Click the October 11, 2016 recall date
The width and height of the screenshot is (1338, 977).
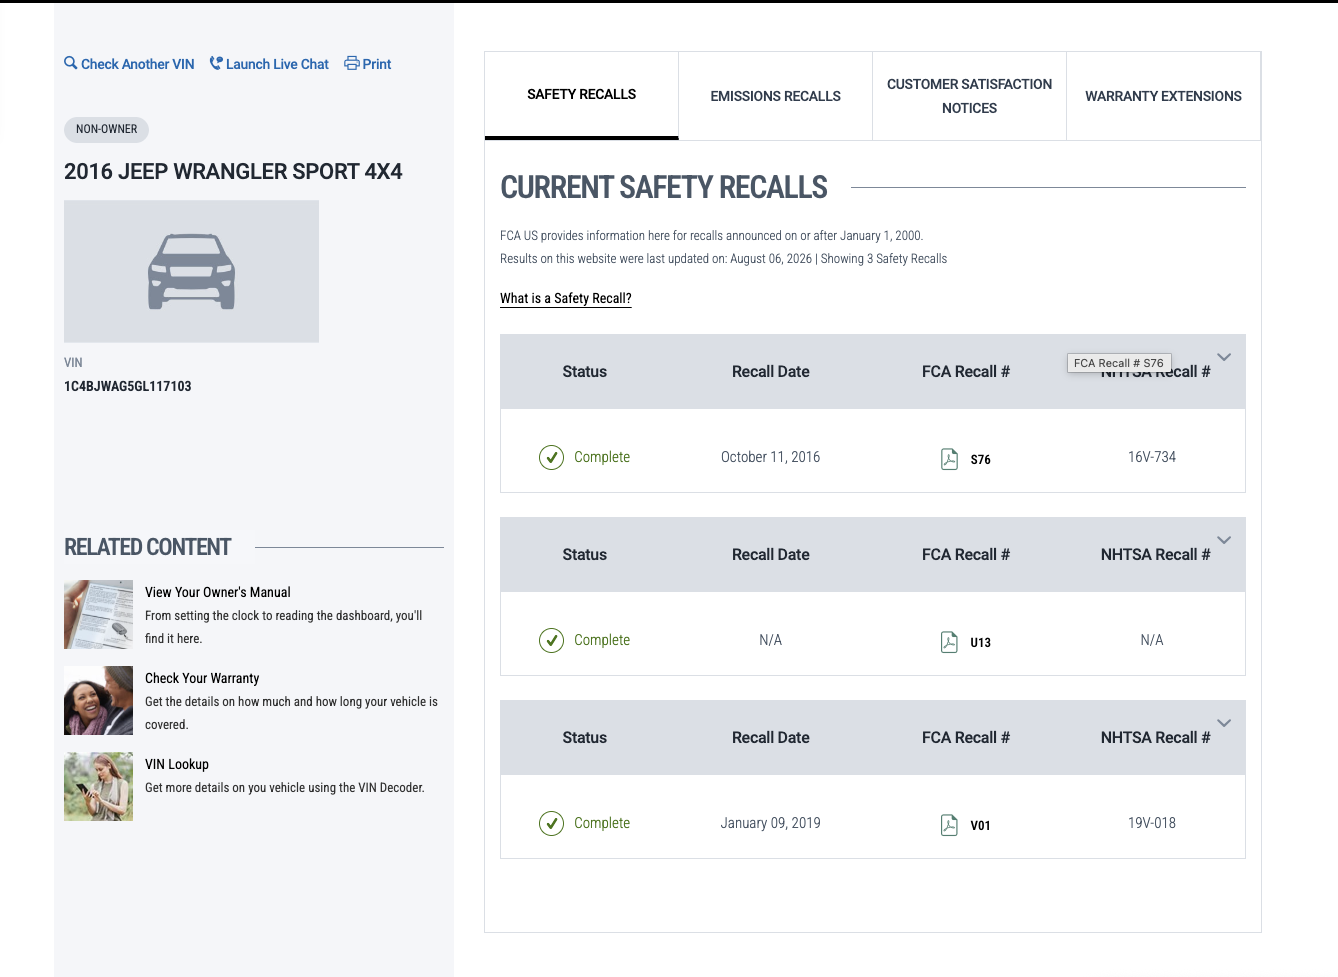(771, 457)
